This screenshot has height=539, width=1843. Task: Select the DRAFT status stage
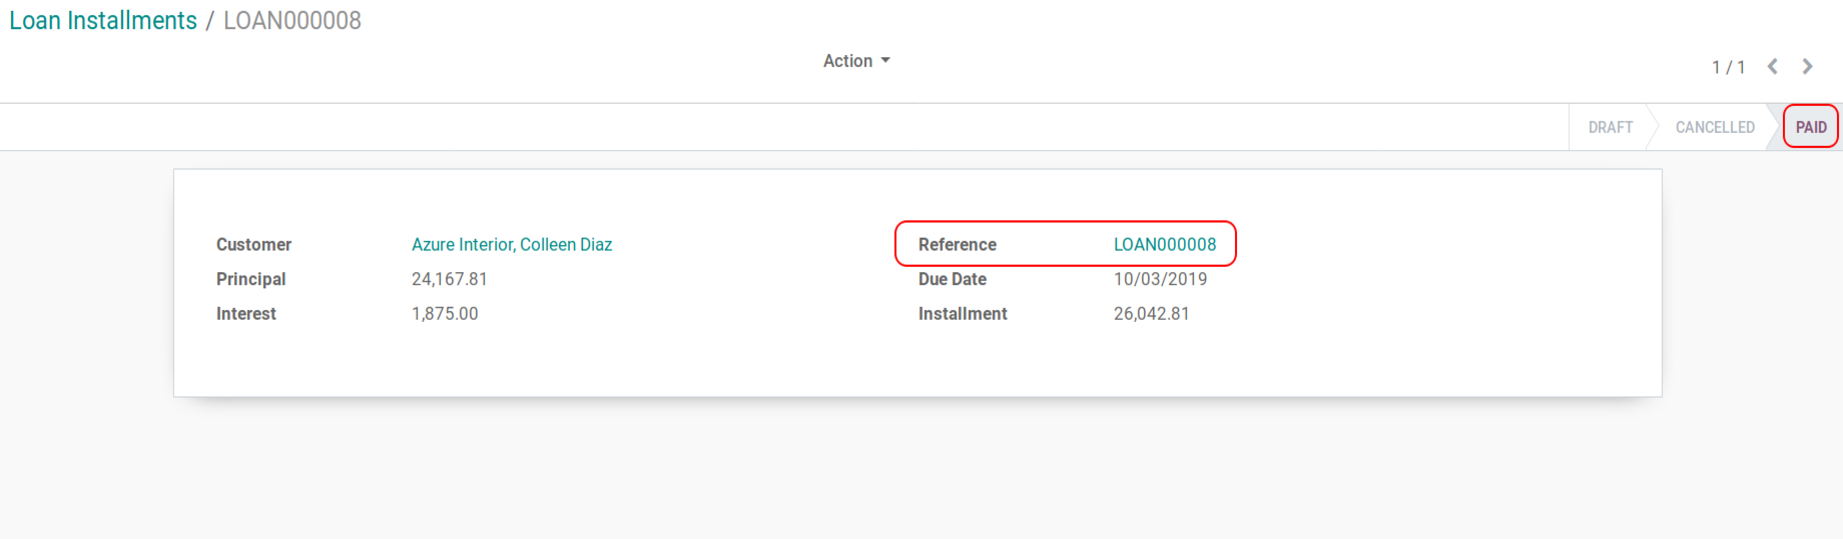1610,127
